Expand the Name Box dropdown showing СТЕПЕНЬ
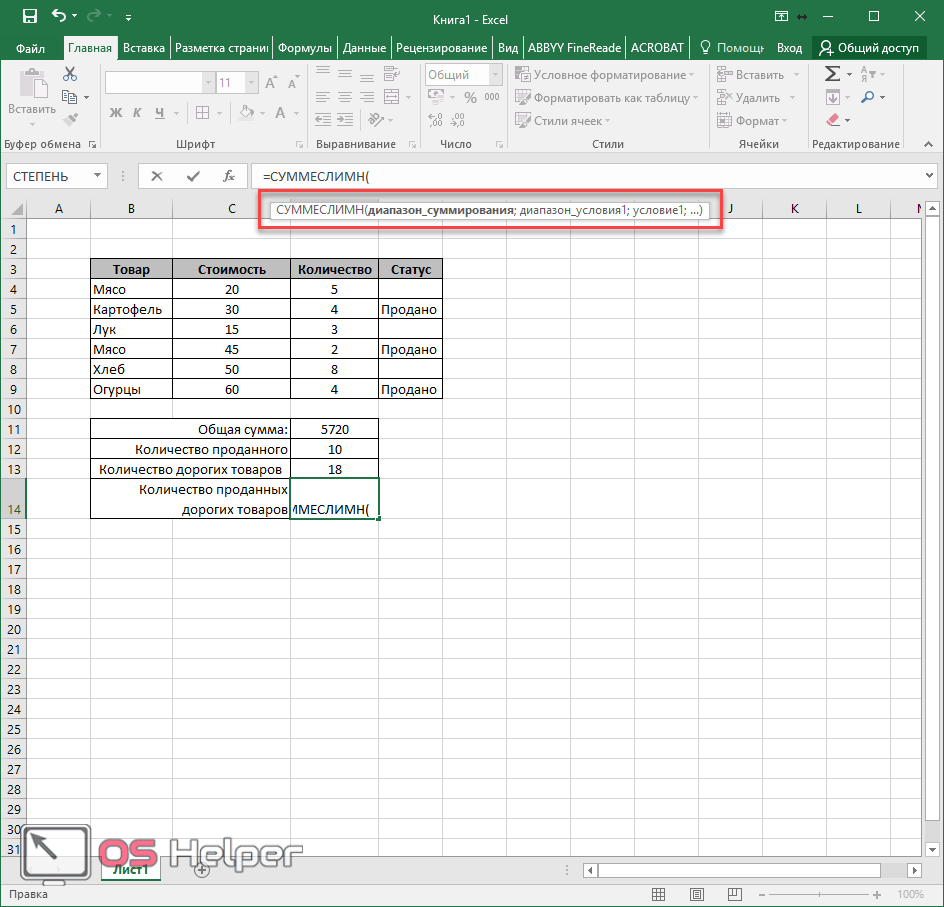This screenshot has height=907, width=944. (98, 176)
